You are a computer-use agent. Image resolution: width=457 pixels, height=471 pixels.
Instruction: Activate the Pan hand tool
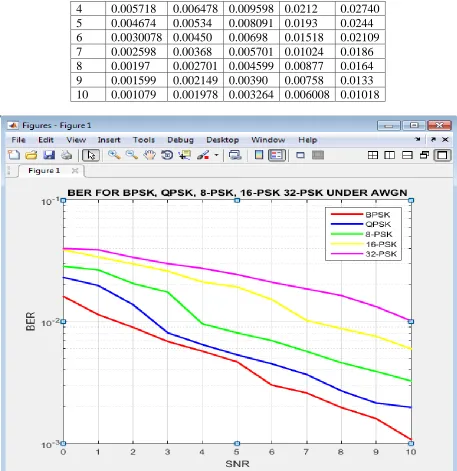tap(150, 155)
